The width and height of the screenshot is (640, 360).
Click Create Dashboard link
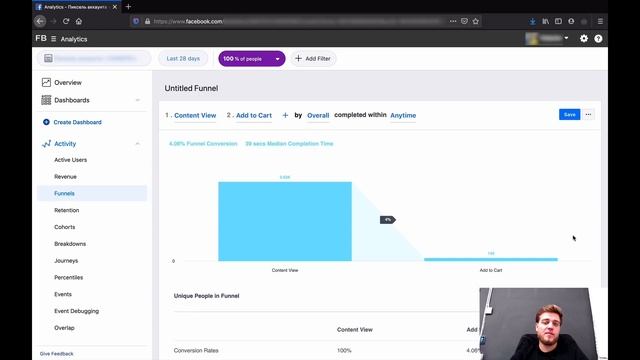77,122
